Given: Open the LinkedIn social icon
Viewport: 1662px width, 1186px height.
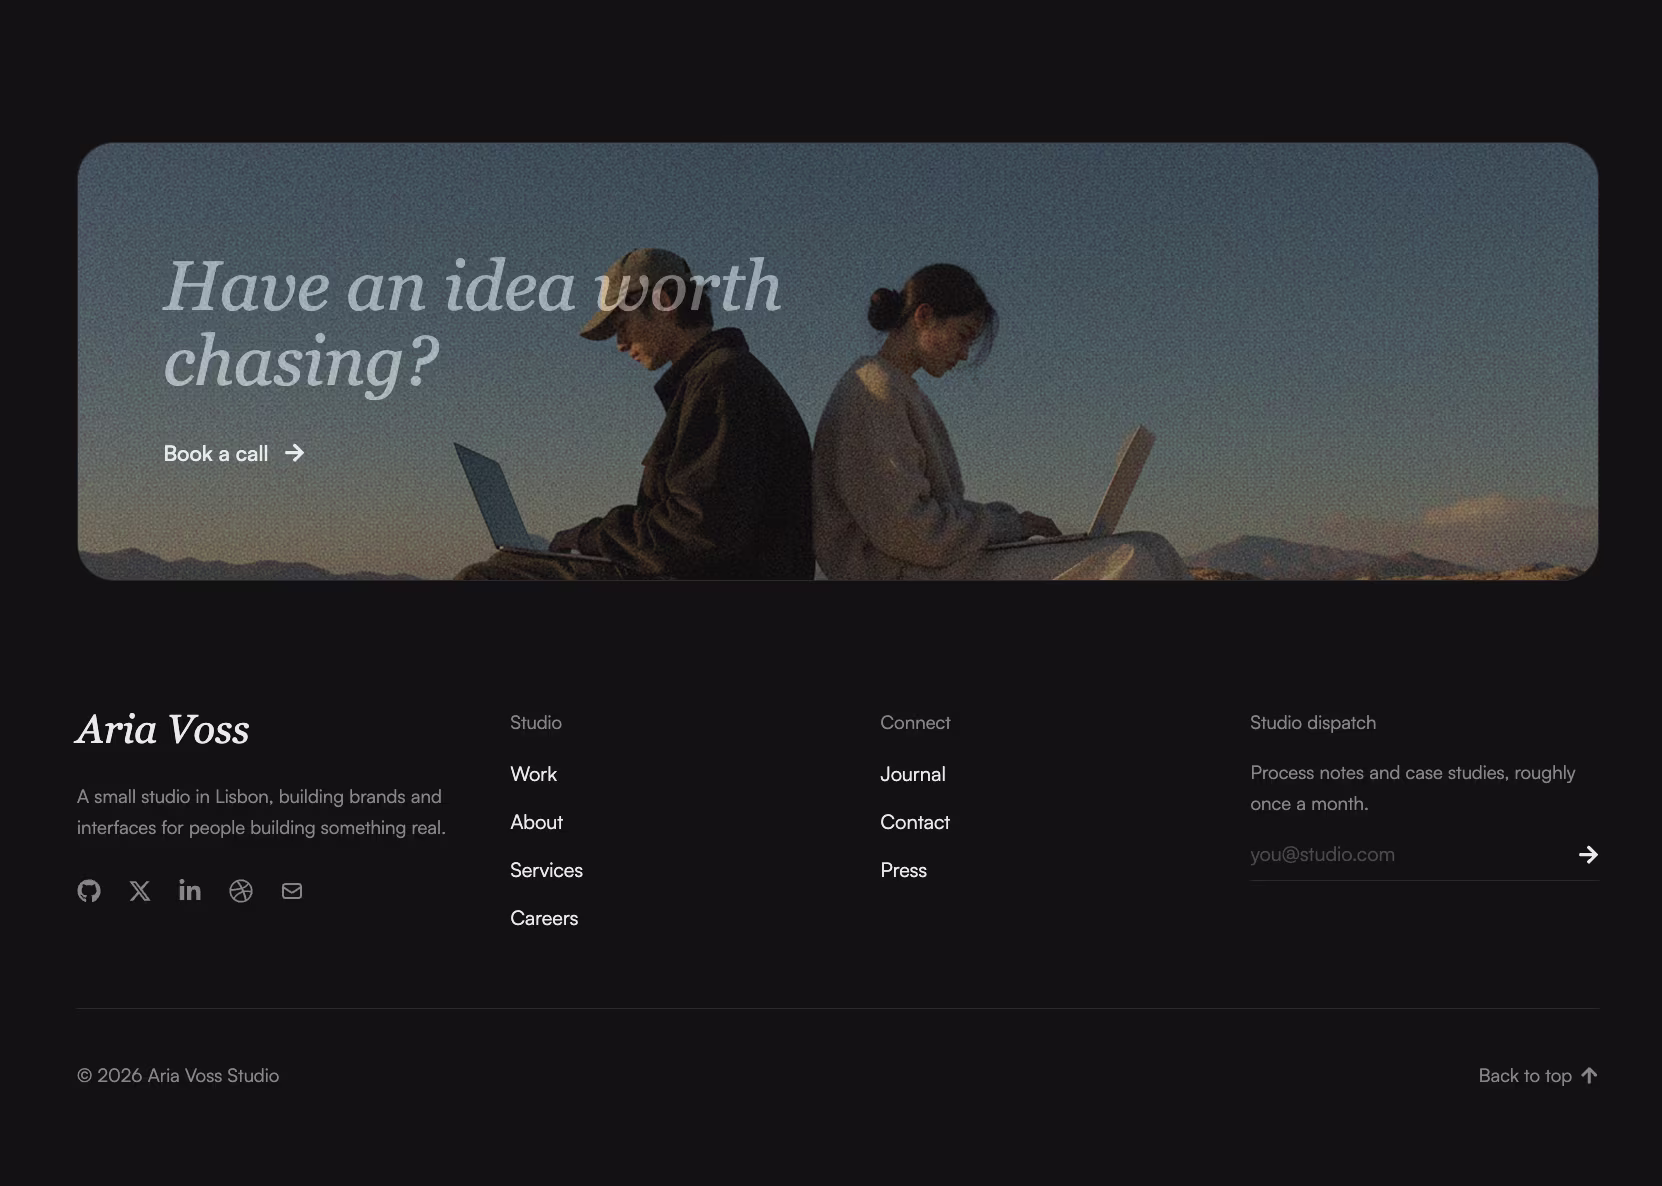Looking at the screenshot, I should pos(190,891).
